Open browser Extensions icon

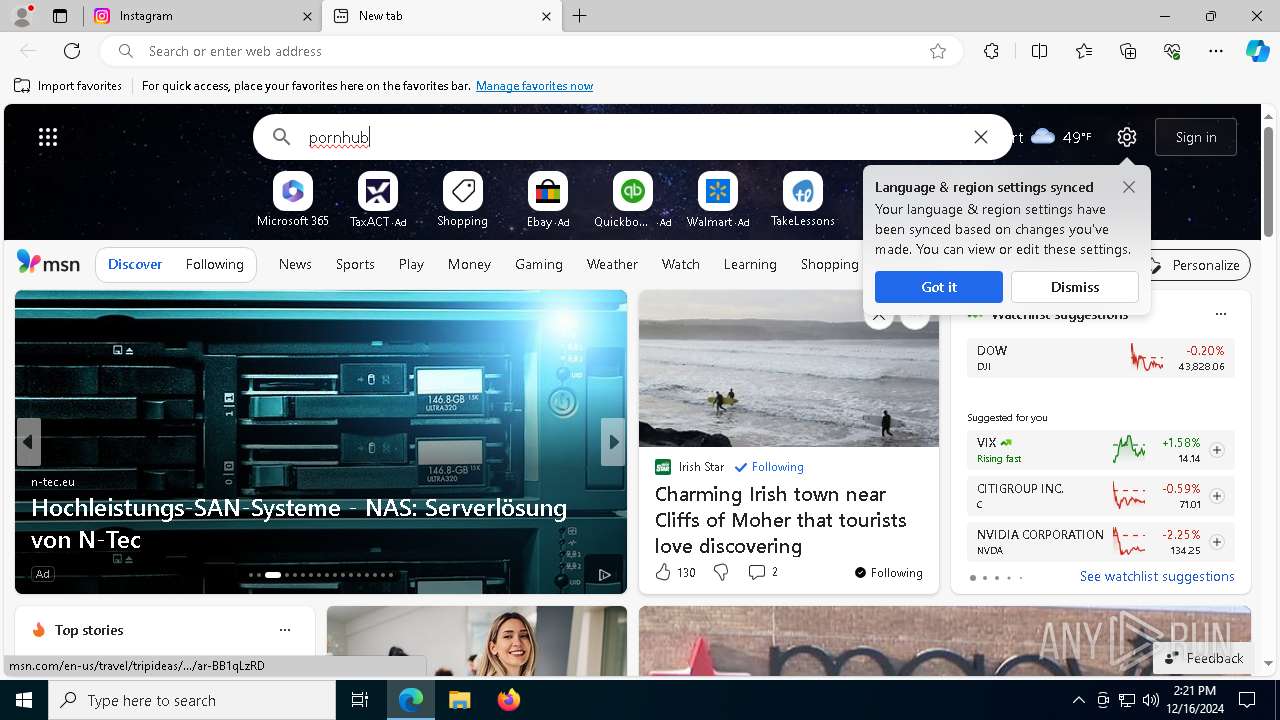(991, 51)
